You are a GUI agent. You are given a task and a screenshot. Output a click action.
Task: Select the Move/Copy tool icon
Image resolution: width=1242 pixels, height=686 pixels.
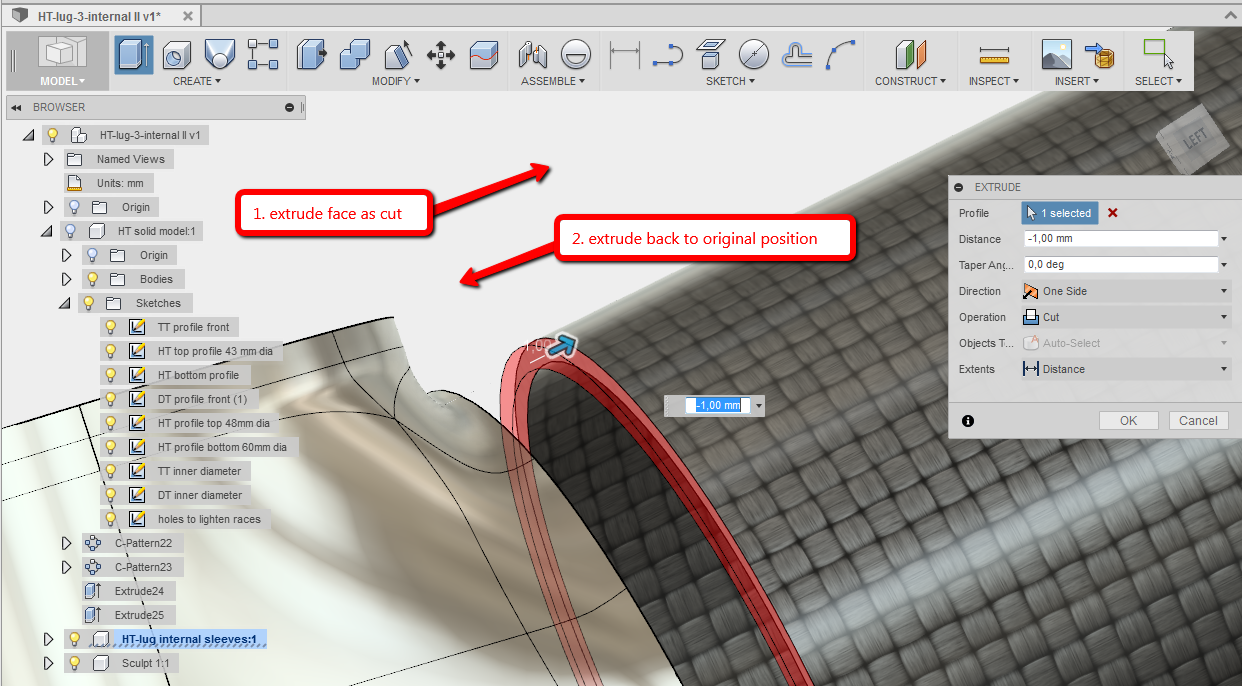pos(440,57)
